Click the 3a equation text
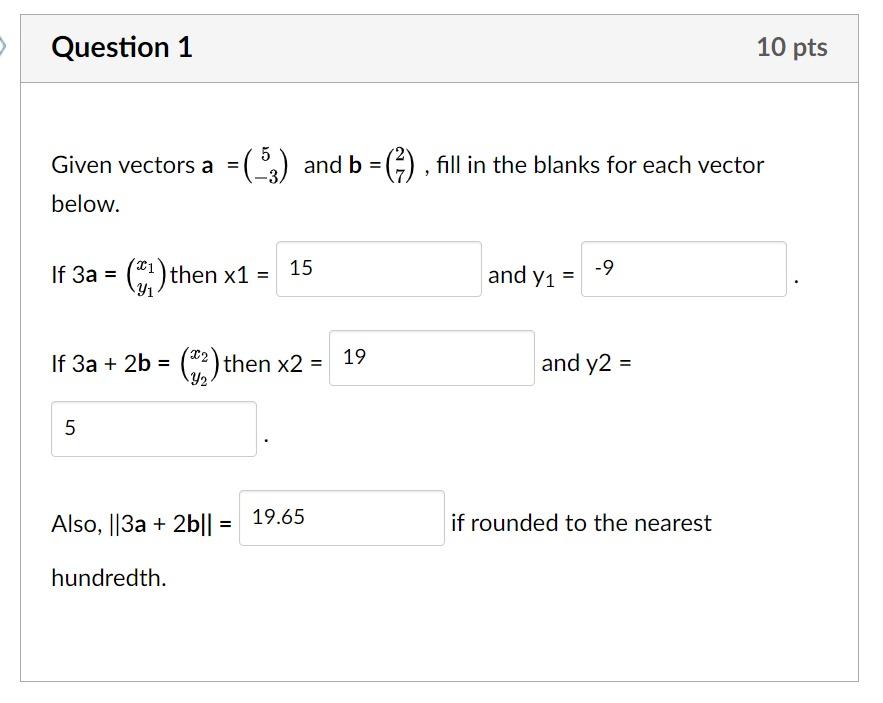This screenshot has width=883, height=703. click(85, 270)
